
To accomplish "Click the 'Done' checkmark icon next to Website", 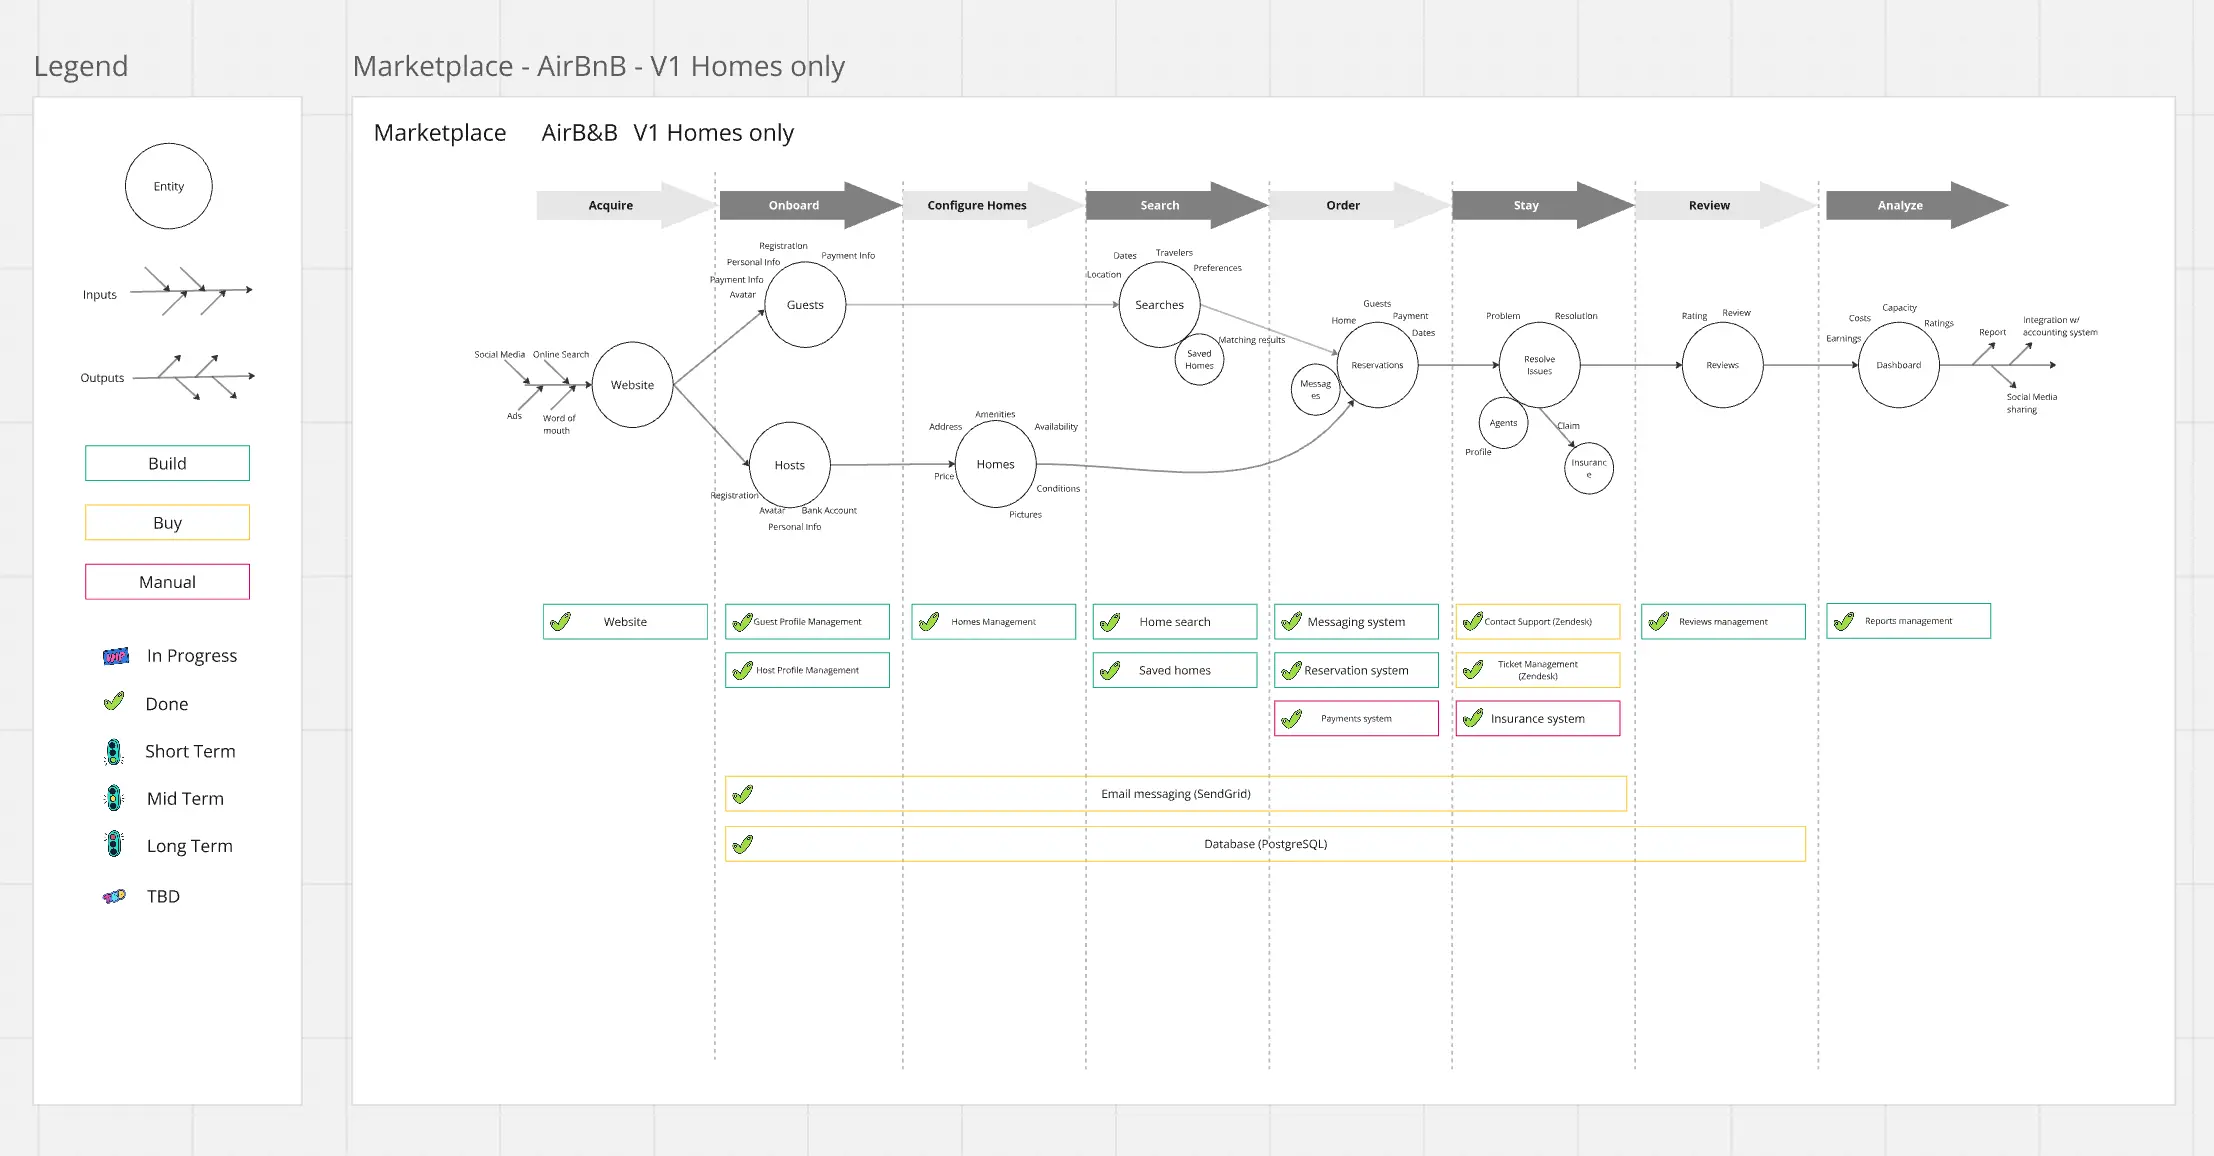I will pyautogui.click(x=561, y=621).
